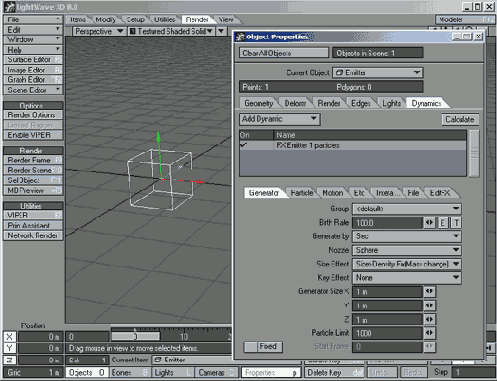Click Generator Size X slider arrows

[429, 292]
